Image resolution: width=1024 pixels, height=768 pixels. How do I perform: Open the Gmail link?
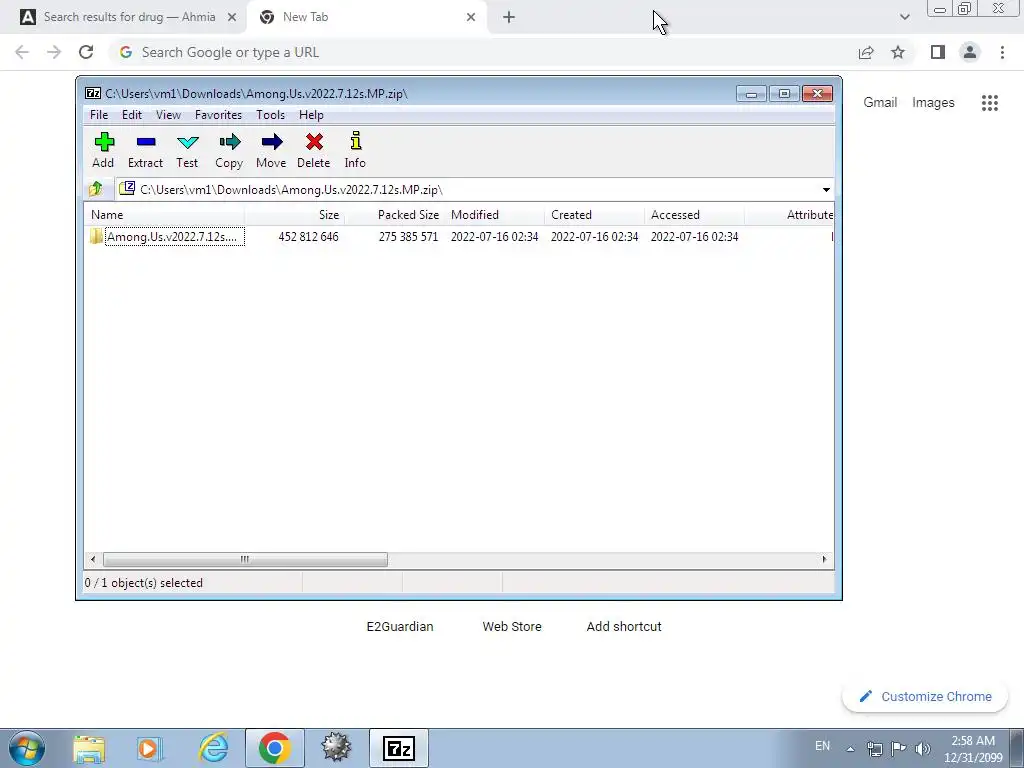pos(880,103)
